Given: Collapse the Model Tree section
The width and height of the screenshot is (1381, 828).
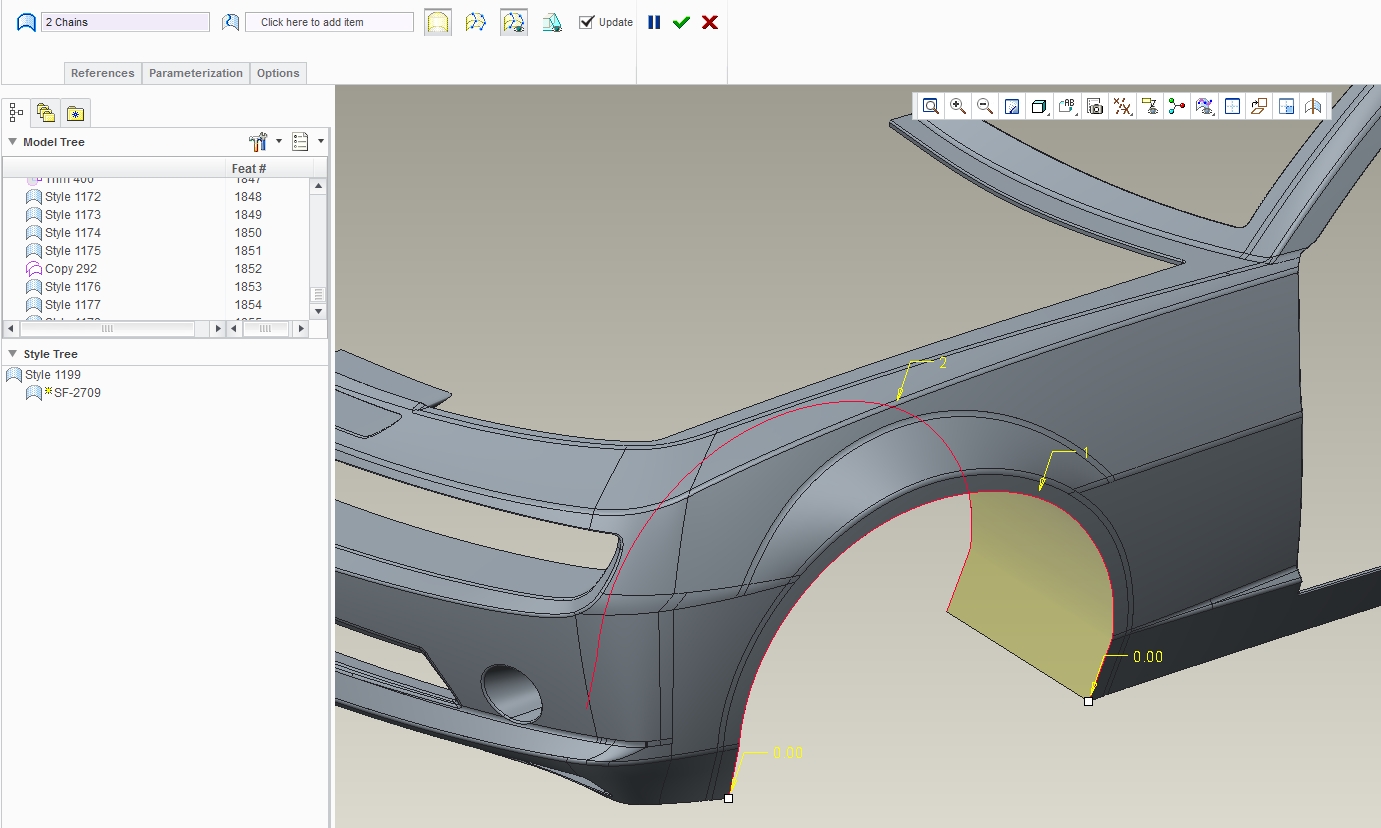Looking at the screenshot, I should click(12, 142).
